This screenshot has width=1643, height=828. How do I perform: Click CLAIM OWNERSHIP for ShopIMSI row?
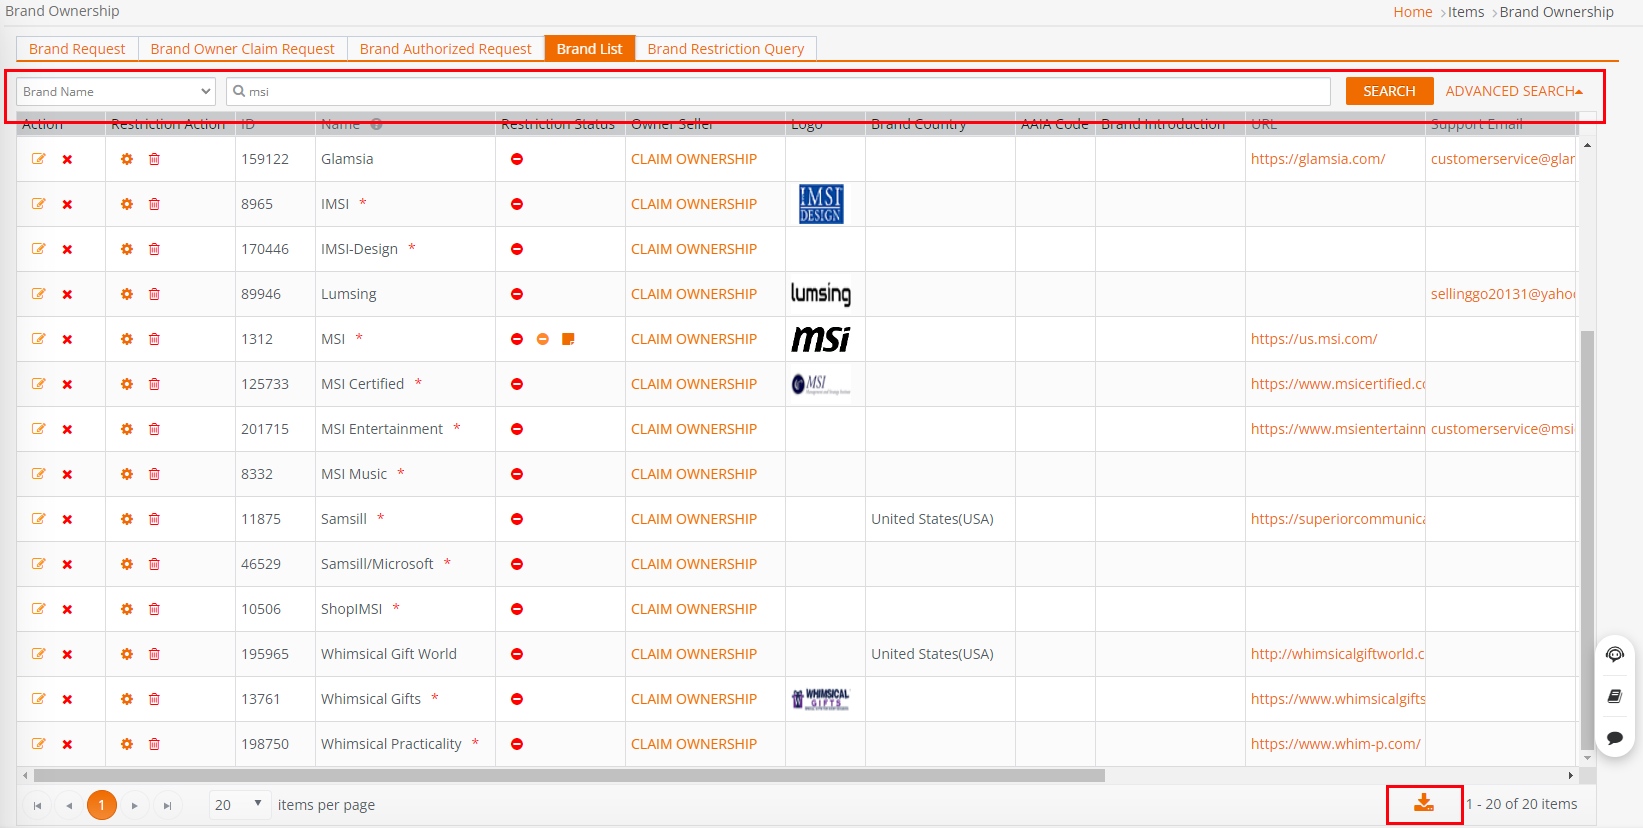click(x=694, y=609)
